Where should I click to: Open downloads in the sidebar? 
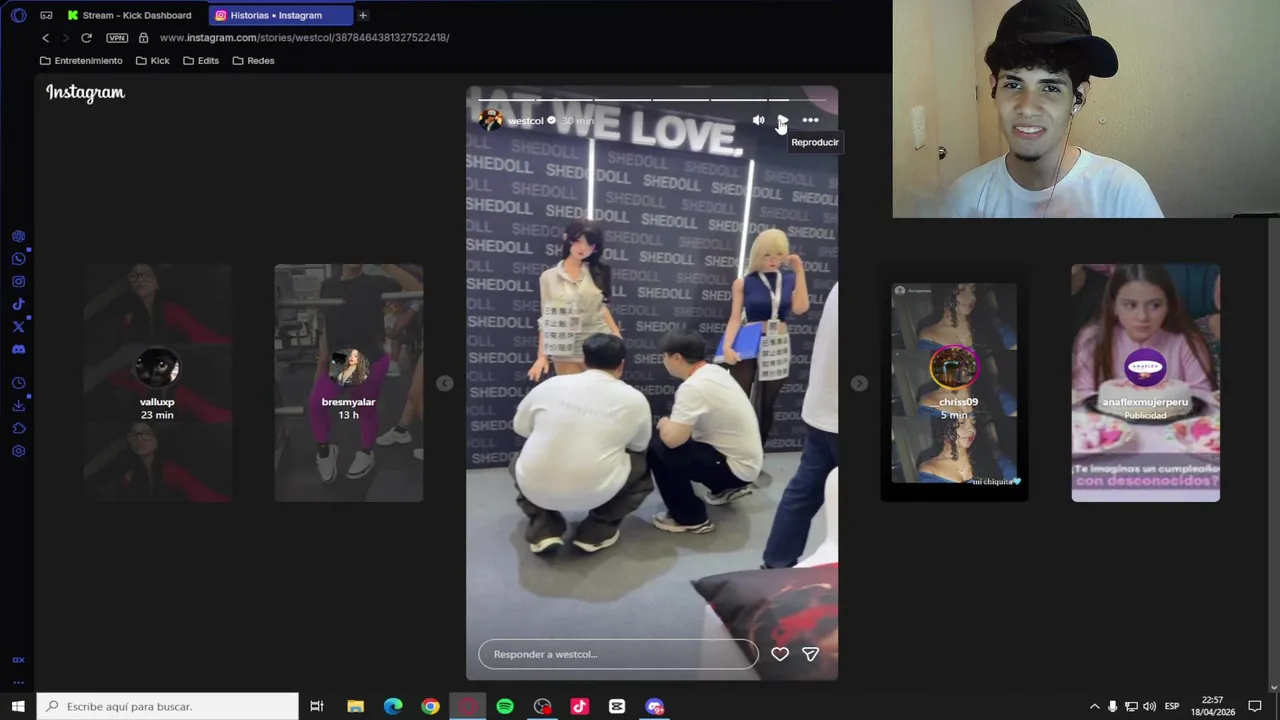(x=18, y=406)
